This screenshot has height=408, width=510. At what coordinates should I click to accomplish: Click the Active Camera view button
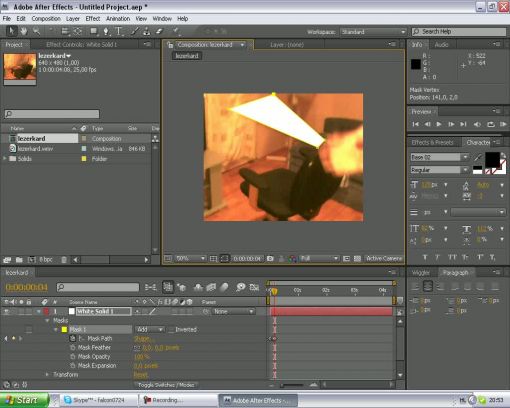point(384,258)
